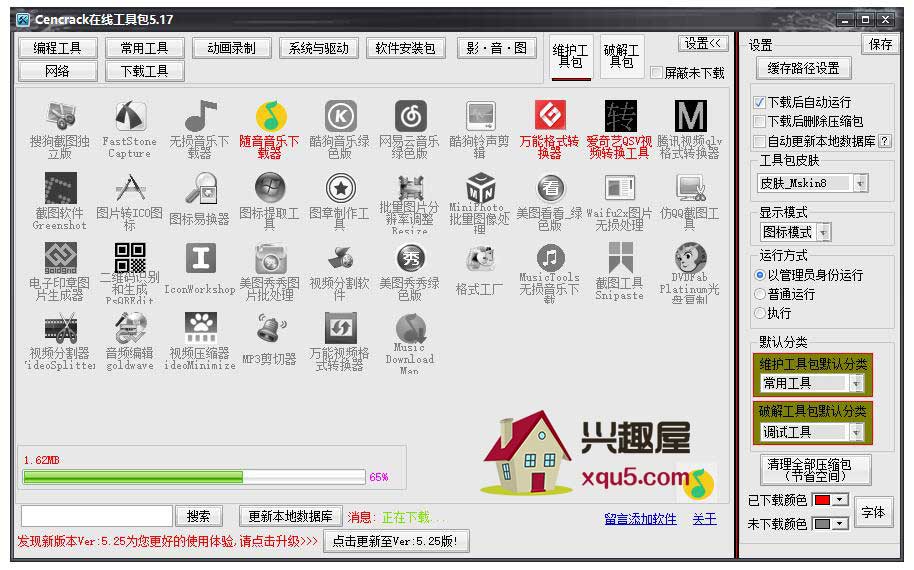The image size is (914, 570).
Task: Select 普通运行 radio option
Action: coord(760,294)
